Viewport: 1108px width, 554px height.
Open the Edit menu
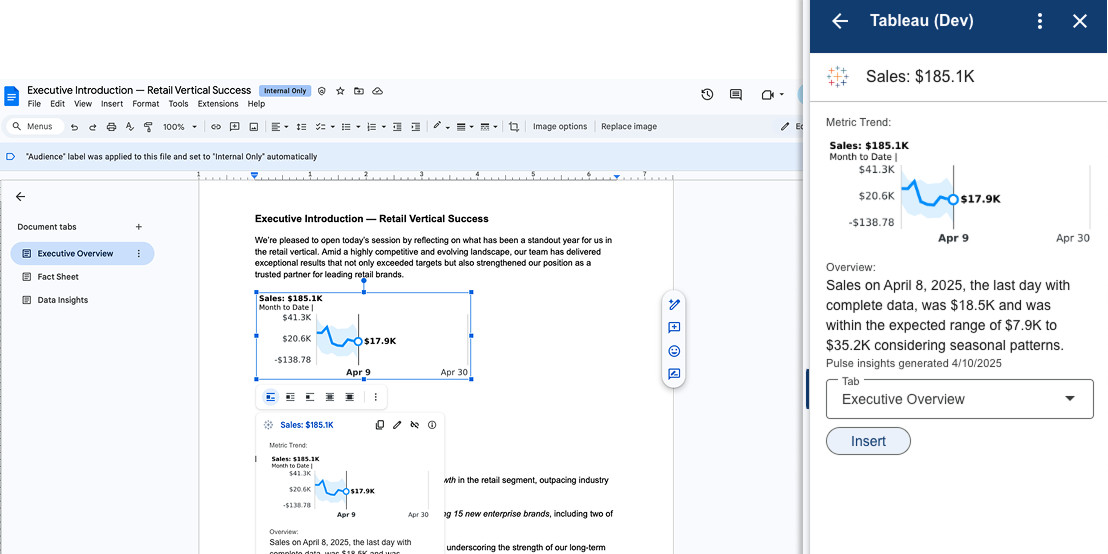pos(57,104)
